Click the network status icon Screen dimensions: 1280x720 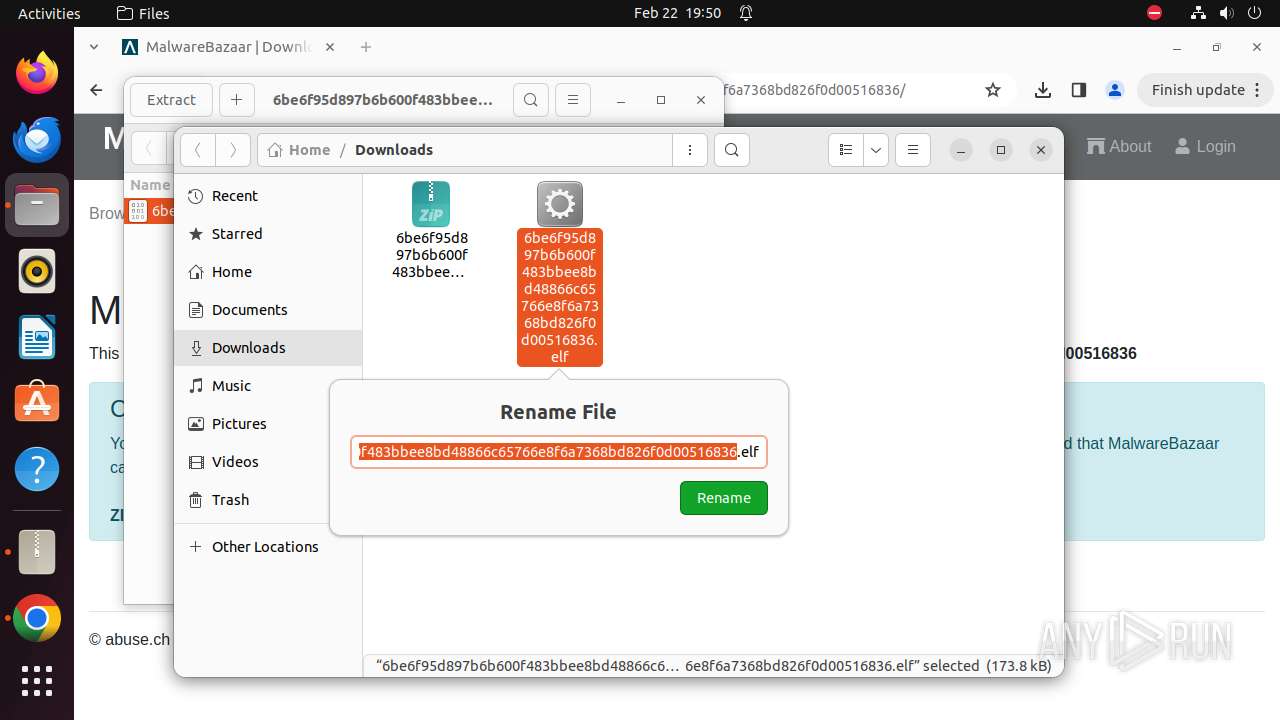click(1199, 13)
